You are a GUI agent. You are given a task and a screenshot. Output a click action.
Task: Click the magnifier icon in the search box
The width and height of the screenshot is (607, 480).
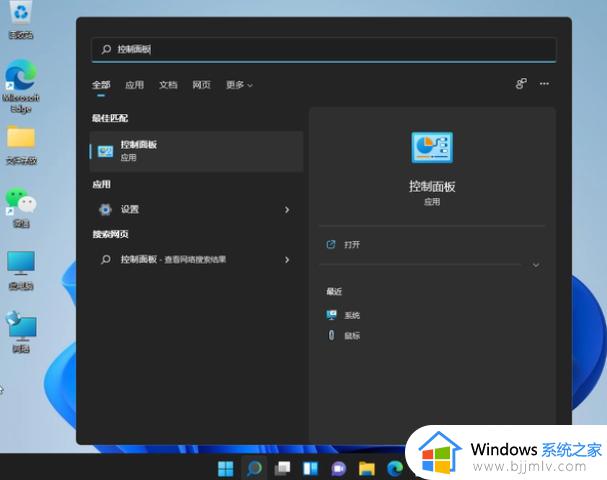coord(106,49)
